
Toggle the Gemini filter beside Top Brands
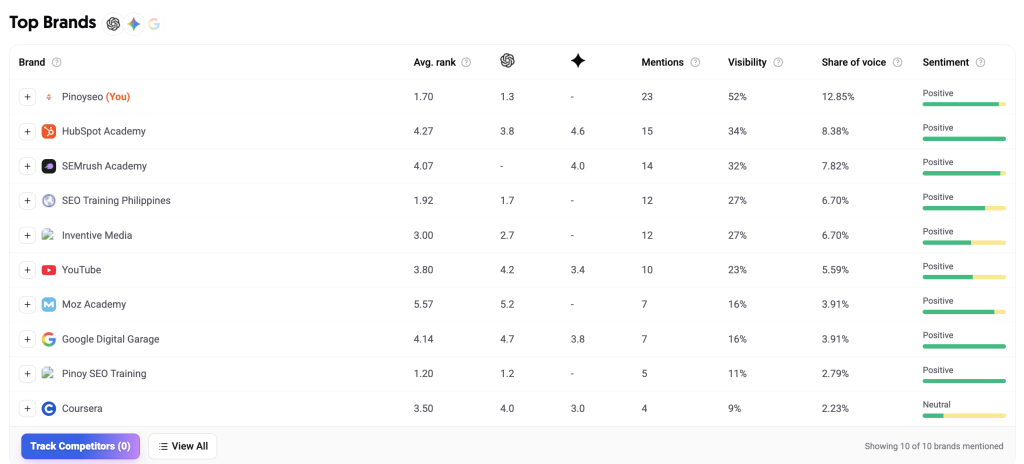coord(134,24)
